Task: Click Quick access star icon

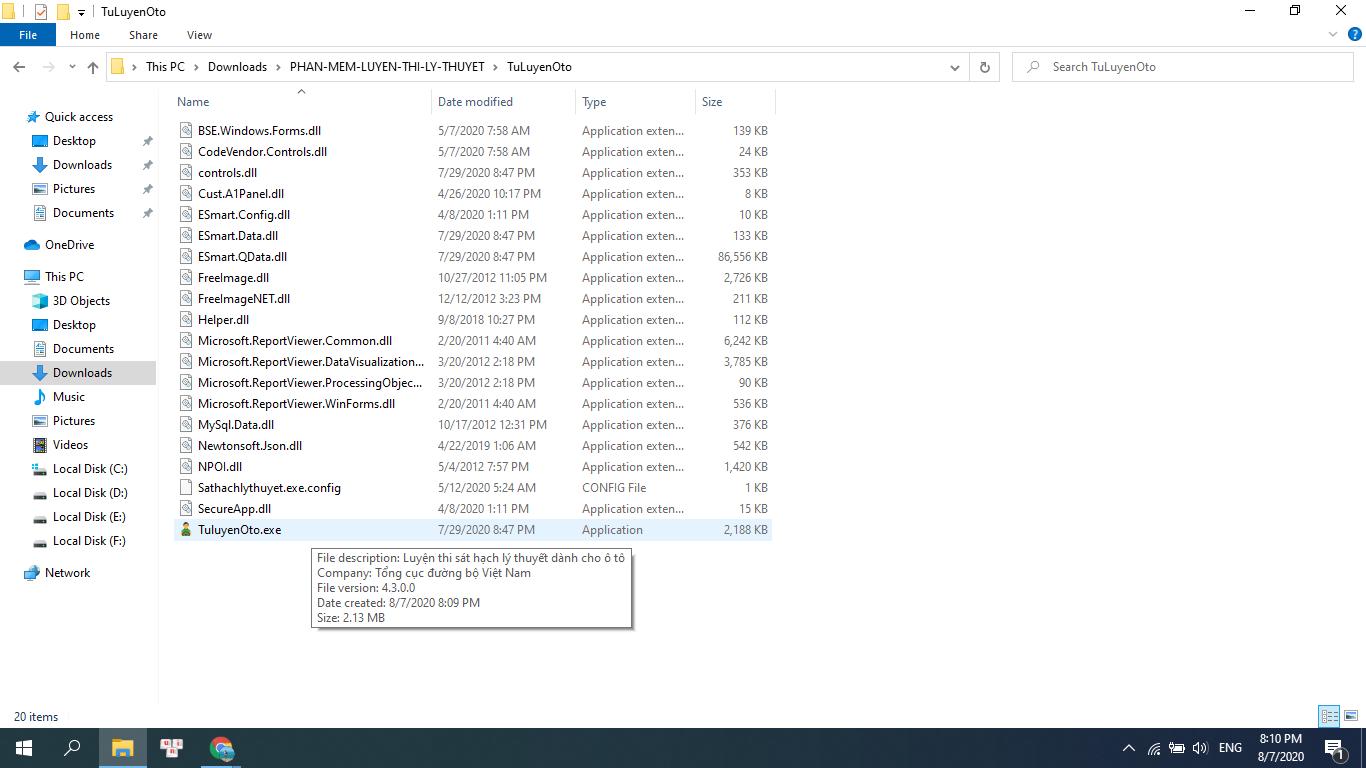Action: click(33, 117)
